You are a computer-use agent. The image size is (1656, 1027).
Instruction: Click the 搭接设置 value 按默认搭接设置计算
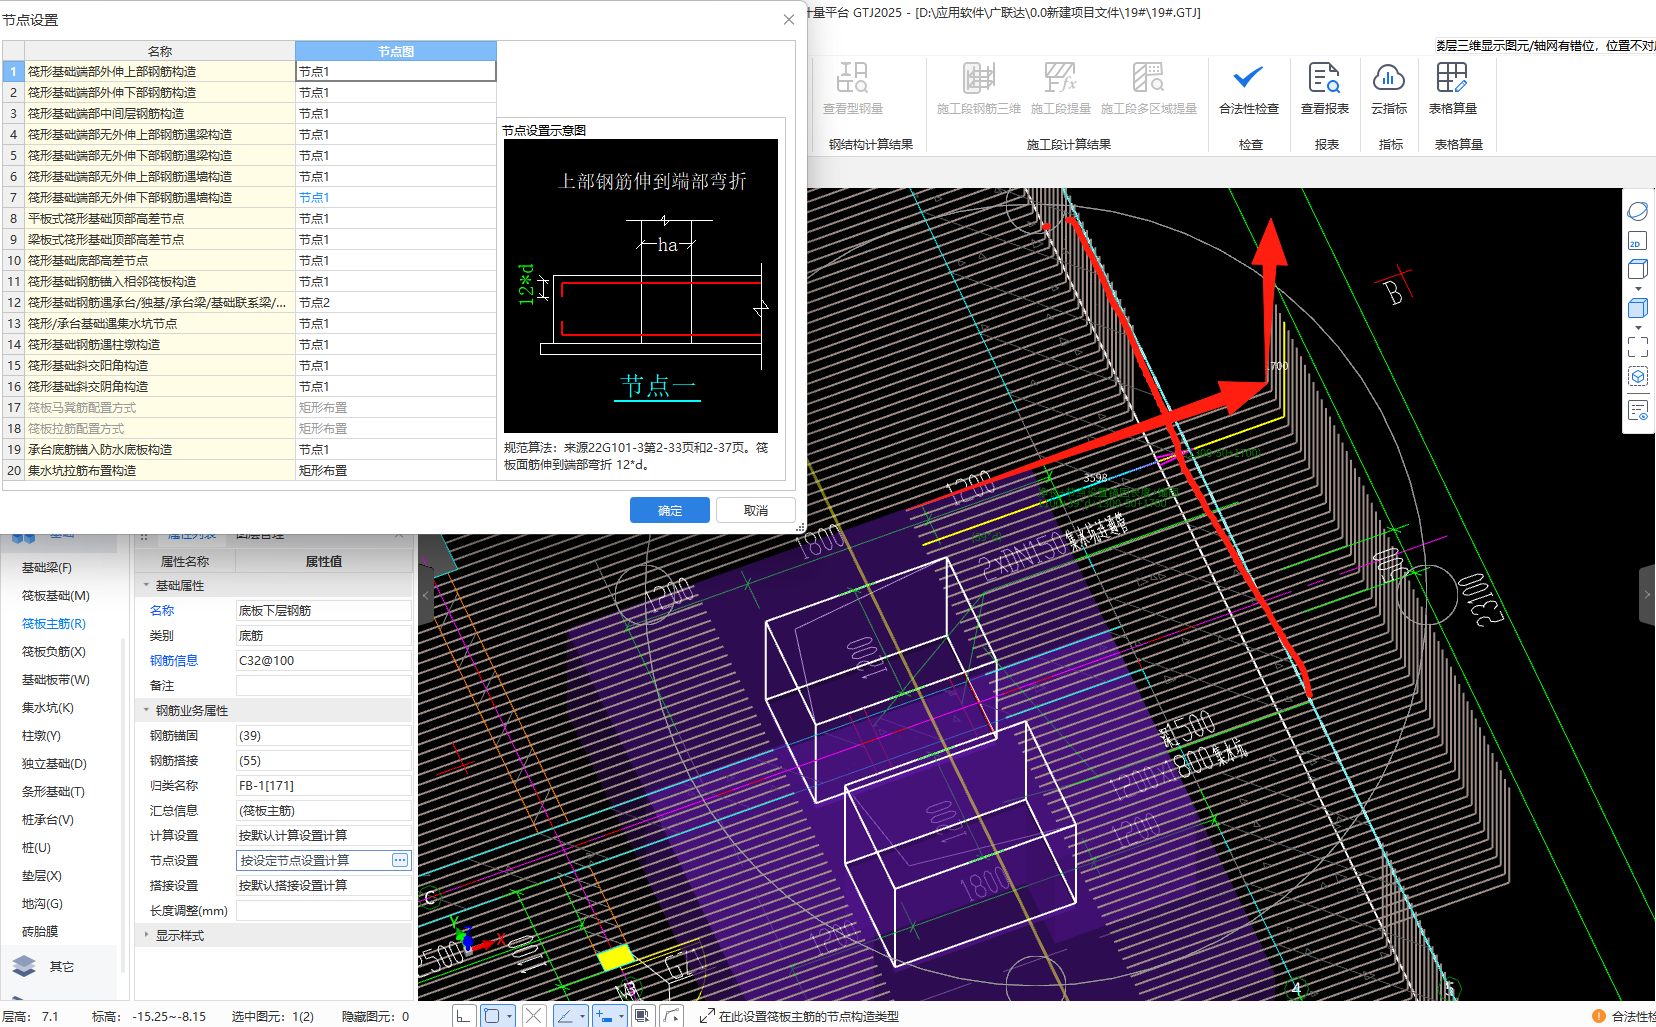point(323,885)
